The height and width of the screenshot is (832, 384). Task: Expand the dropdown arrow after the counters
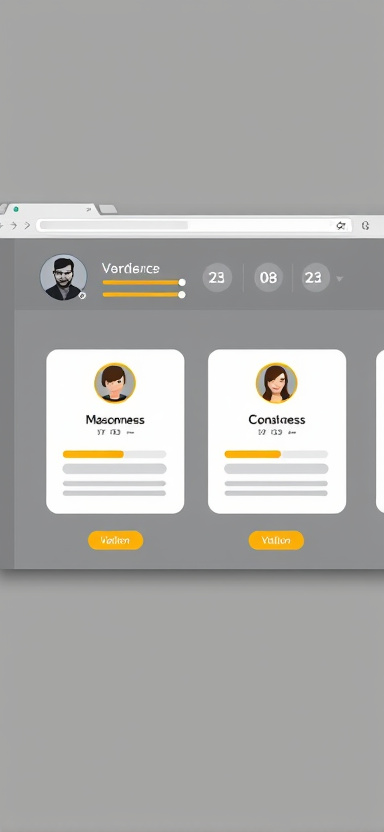pyautogui.click(x=339, y=279)
